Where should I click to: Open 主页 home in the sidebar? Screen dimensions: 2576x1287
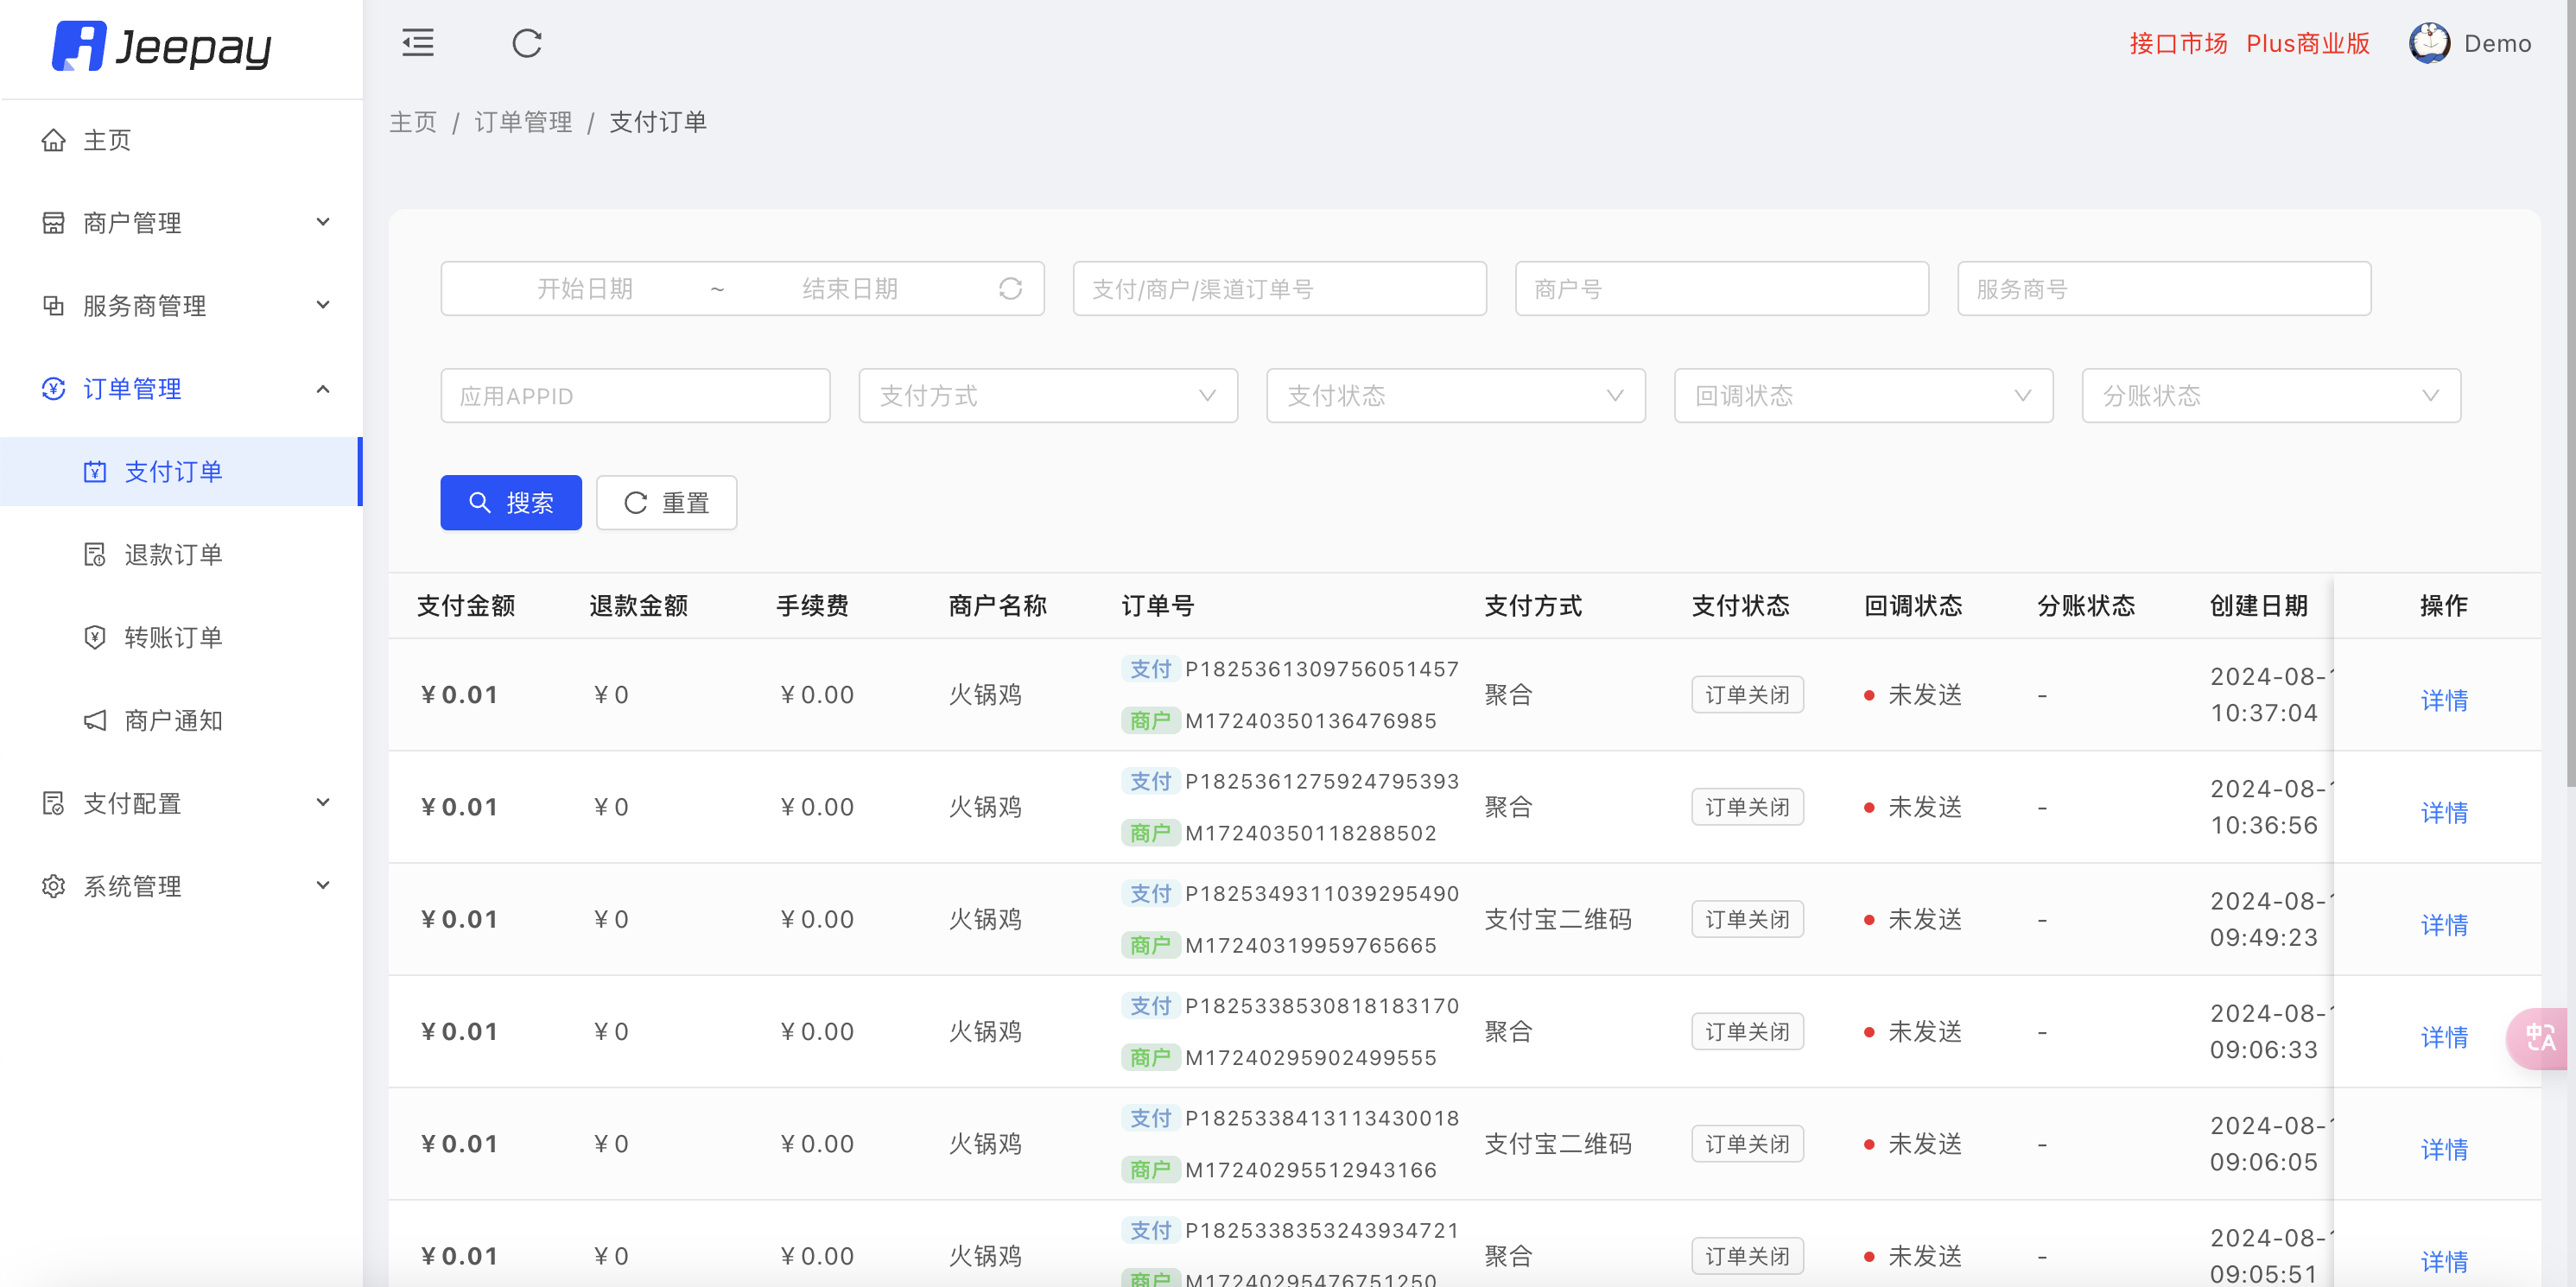coord(106,140)
